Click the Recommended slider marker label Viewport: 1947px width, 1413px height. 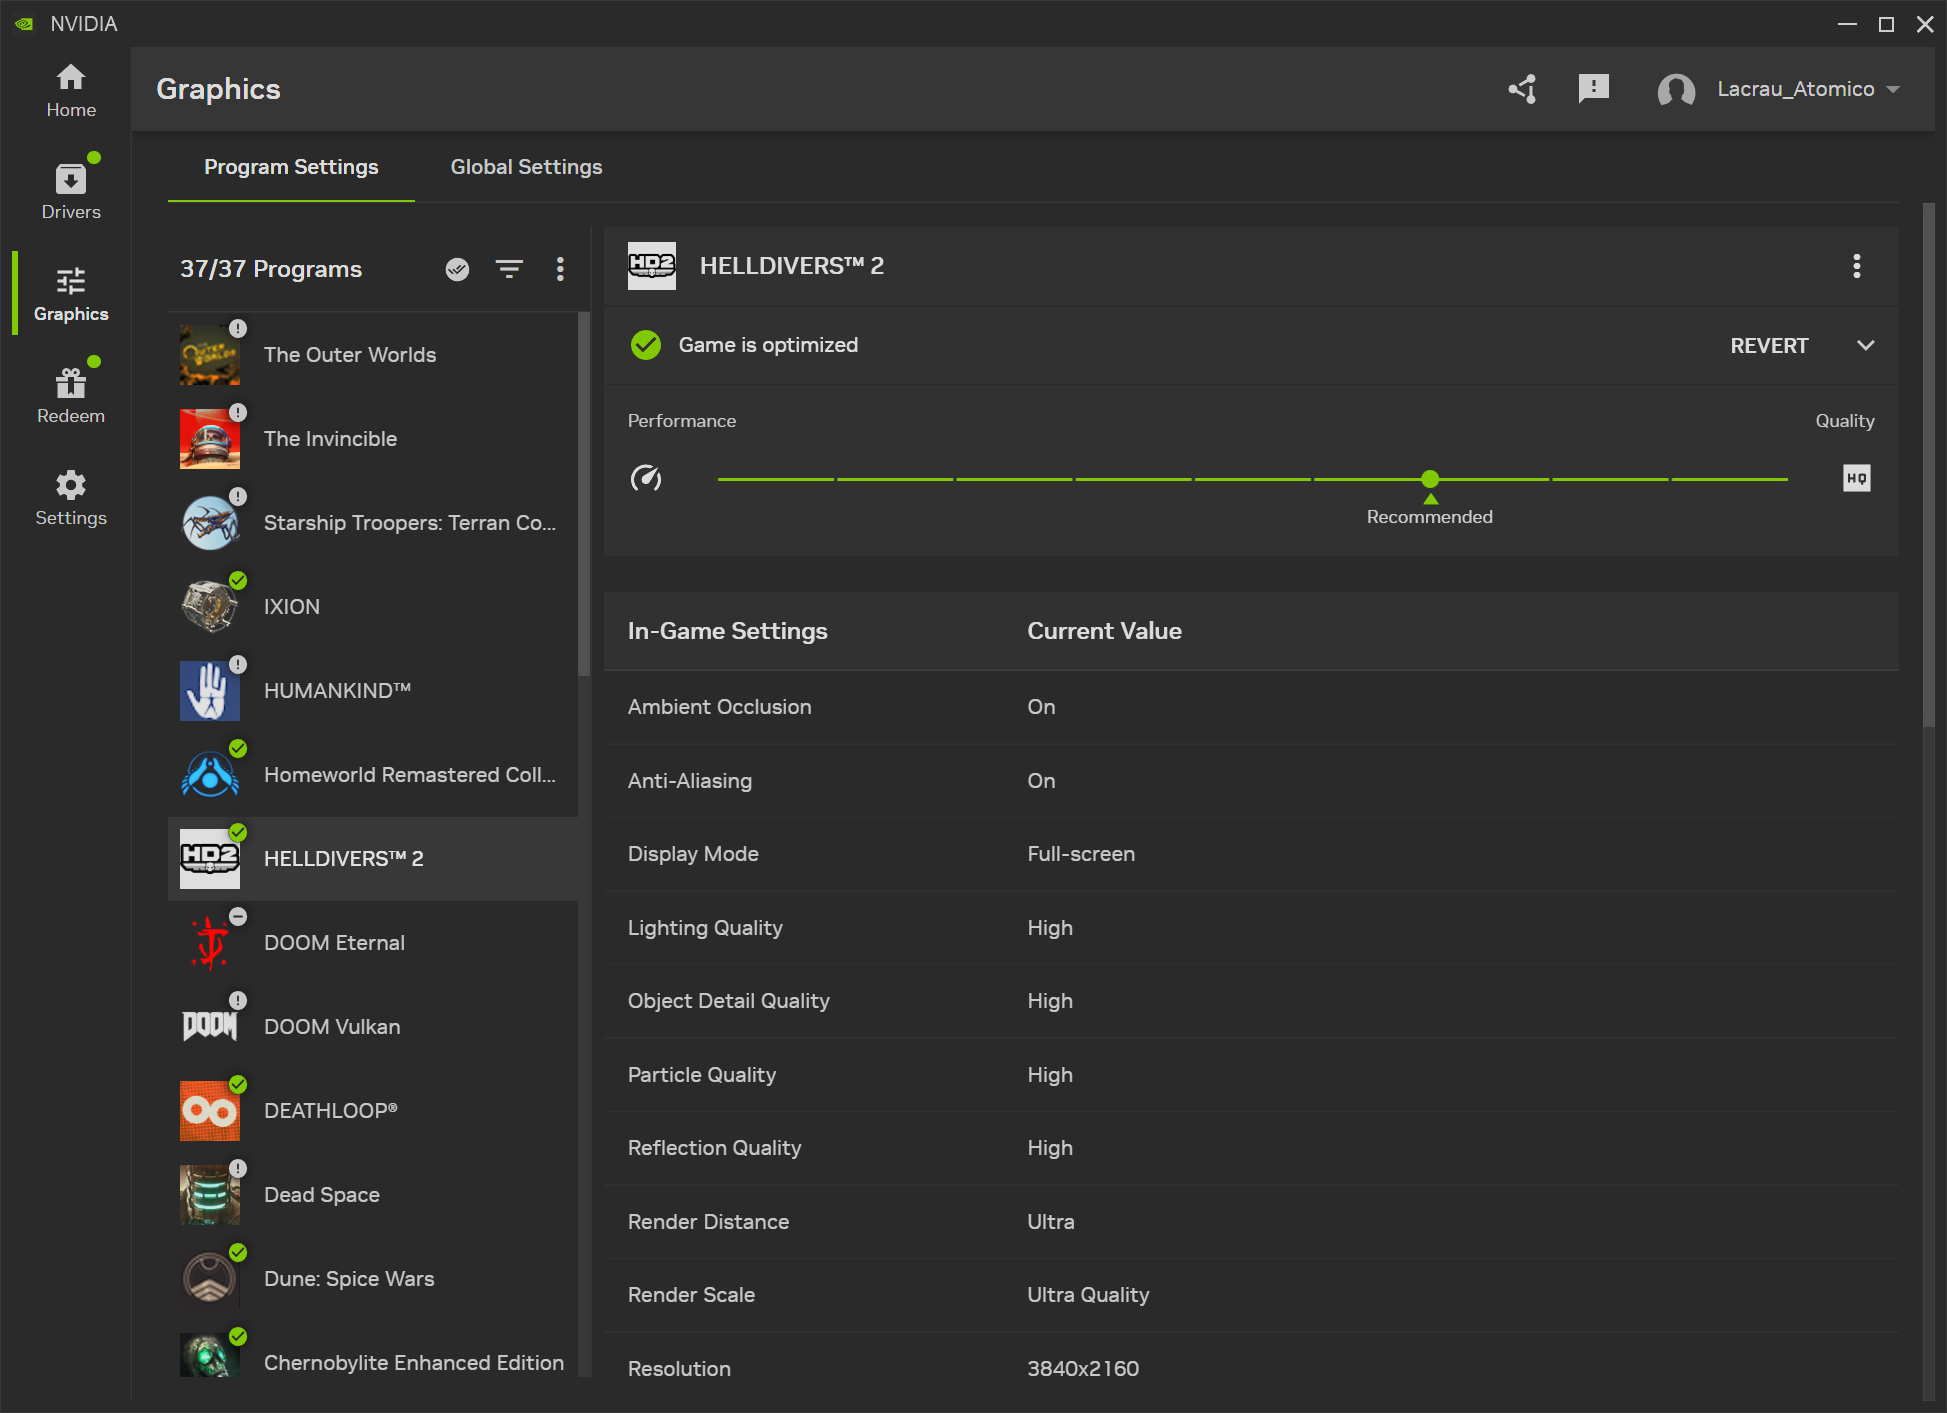(x=1430, y=517)
